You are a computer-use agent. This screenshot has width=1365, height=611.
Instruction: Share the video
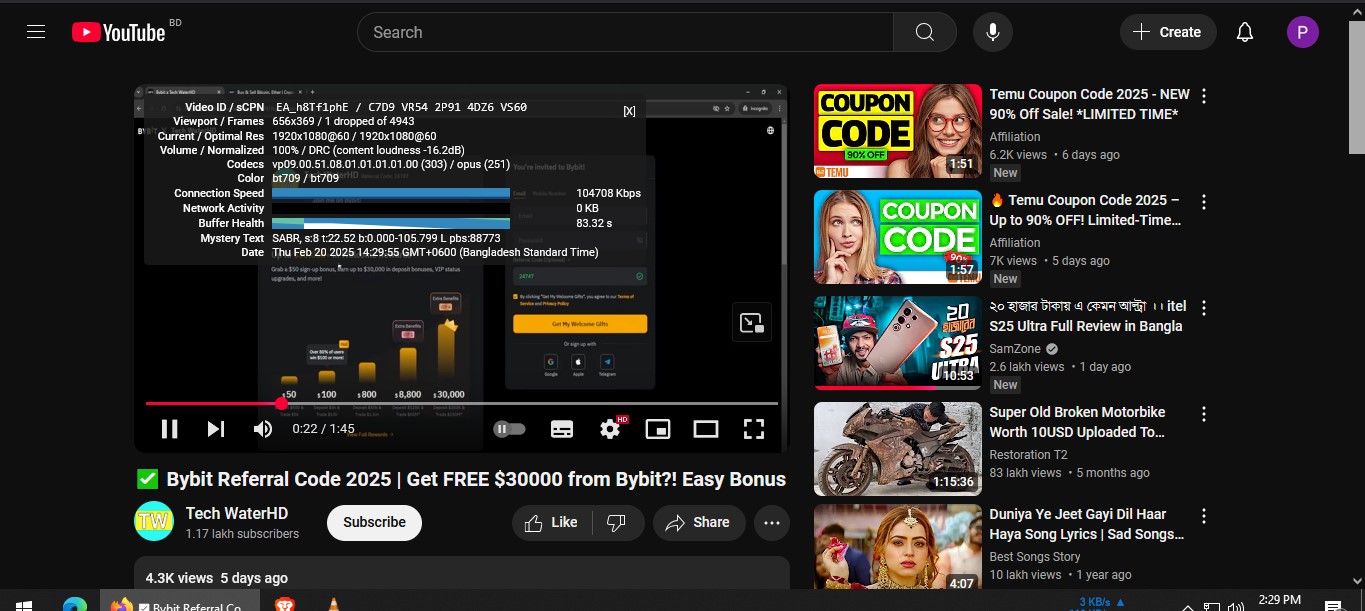point(698,522)
